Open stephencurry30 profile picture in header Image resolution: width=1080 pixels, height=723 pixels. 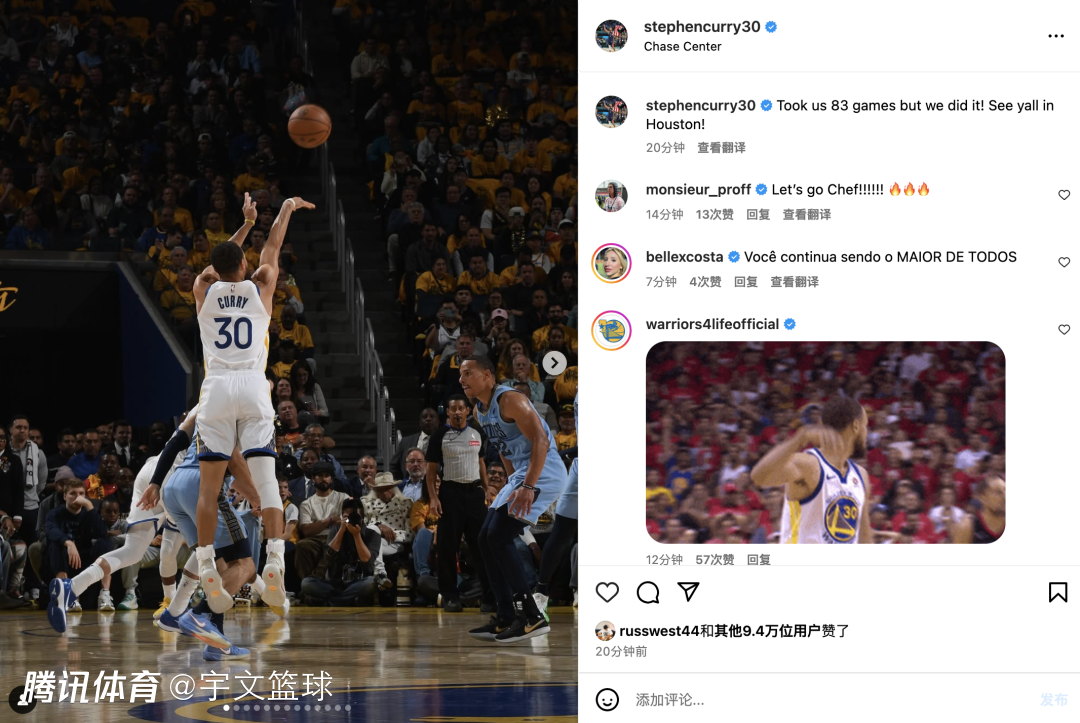tap(612, 36)
